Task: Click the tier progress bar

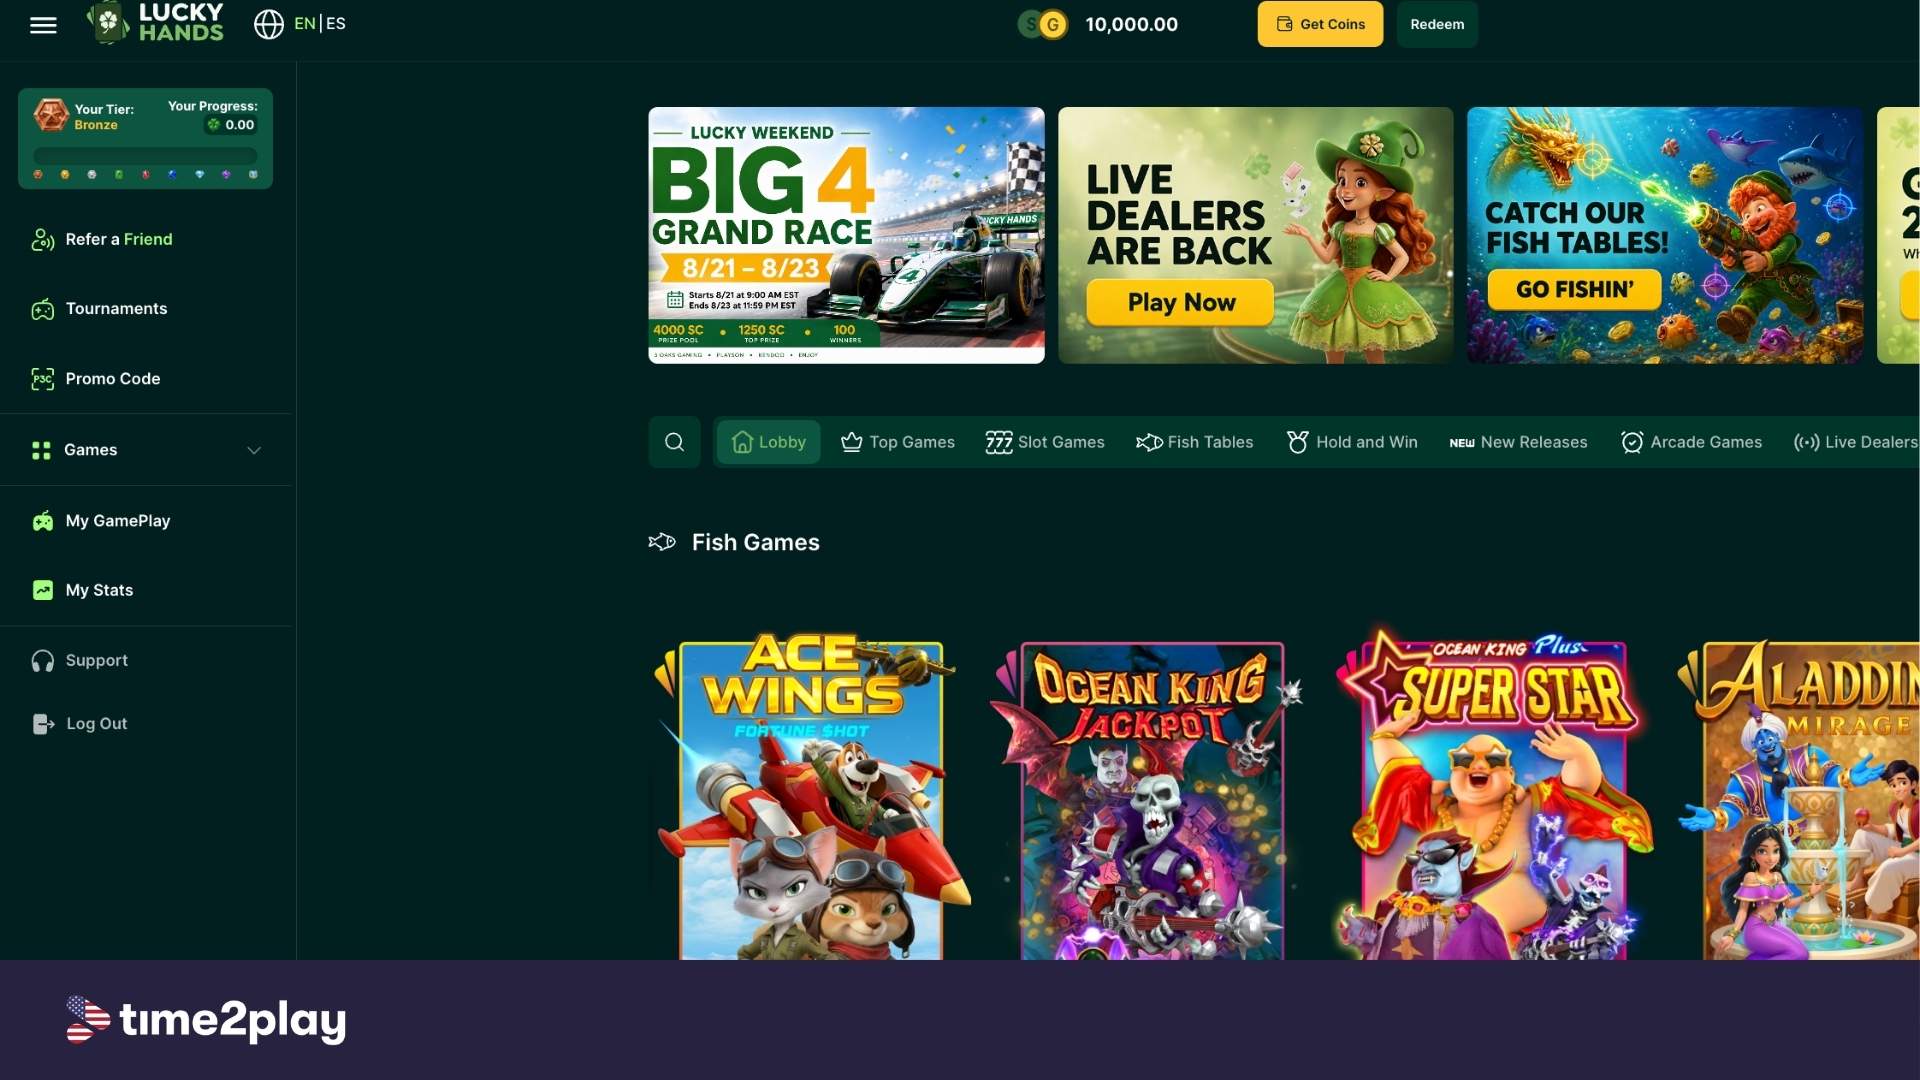Action: [x=145, y=156]
